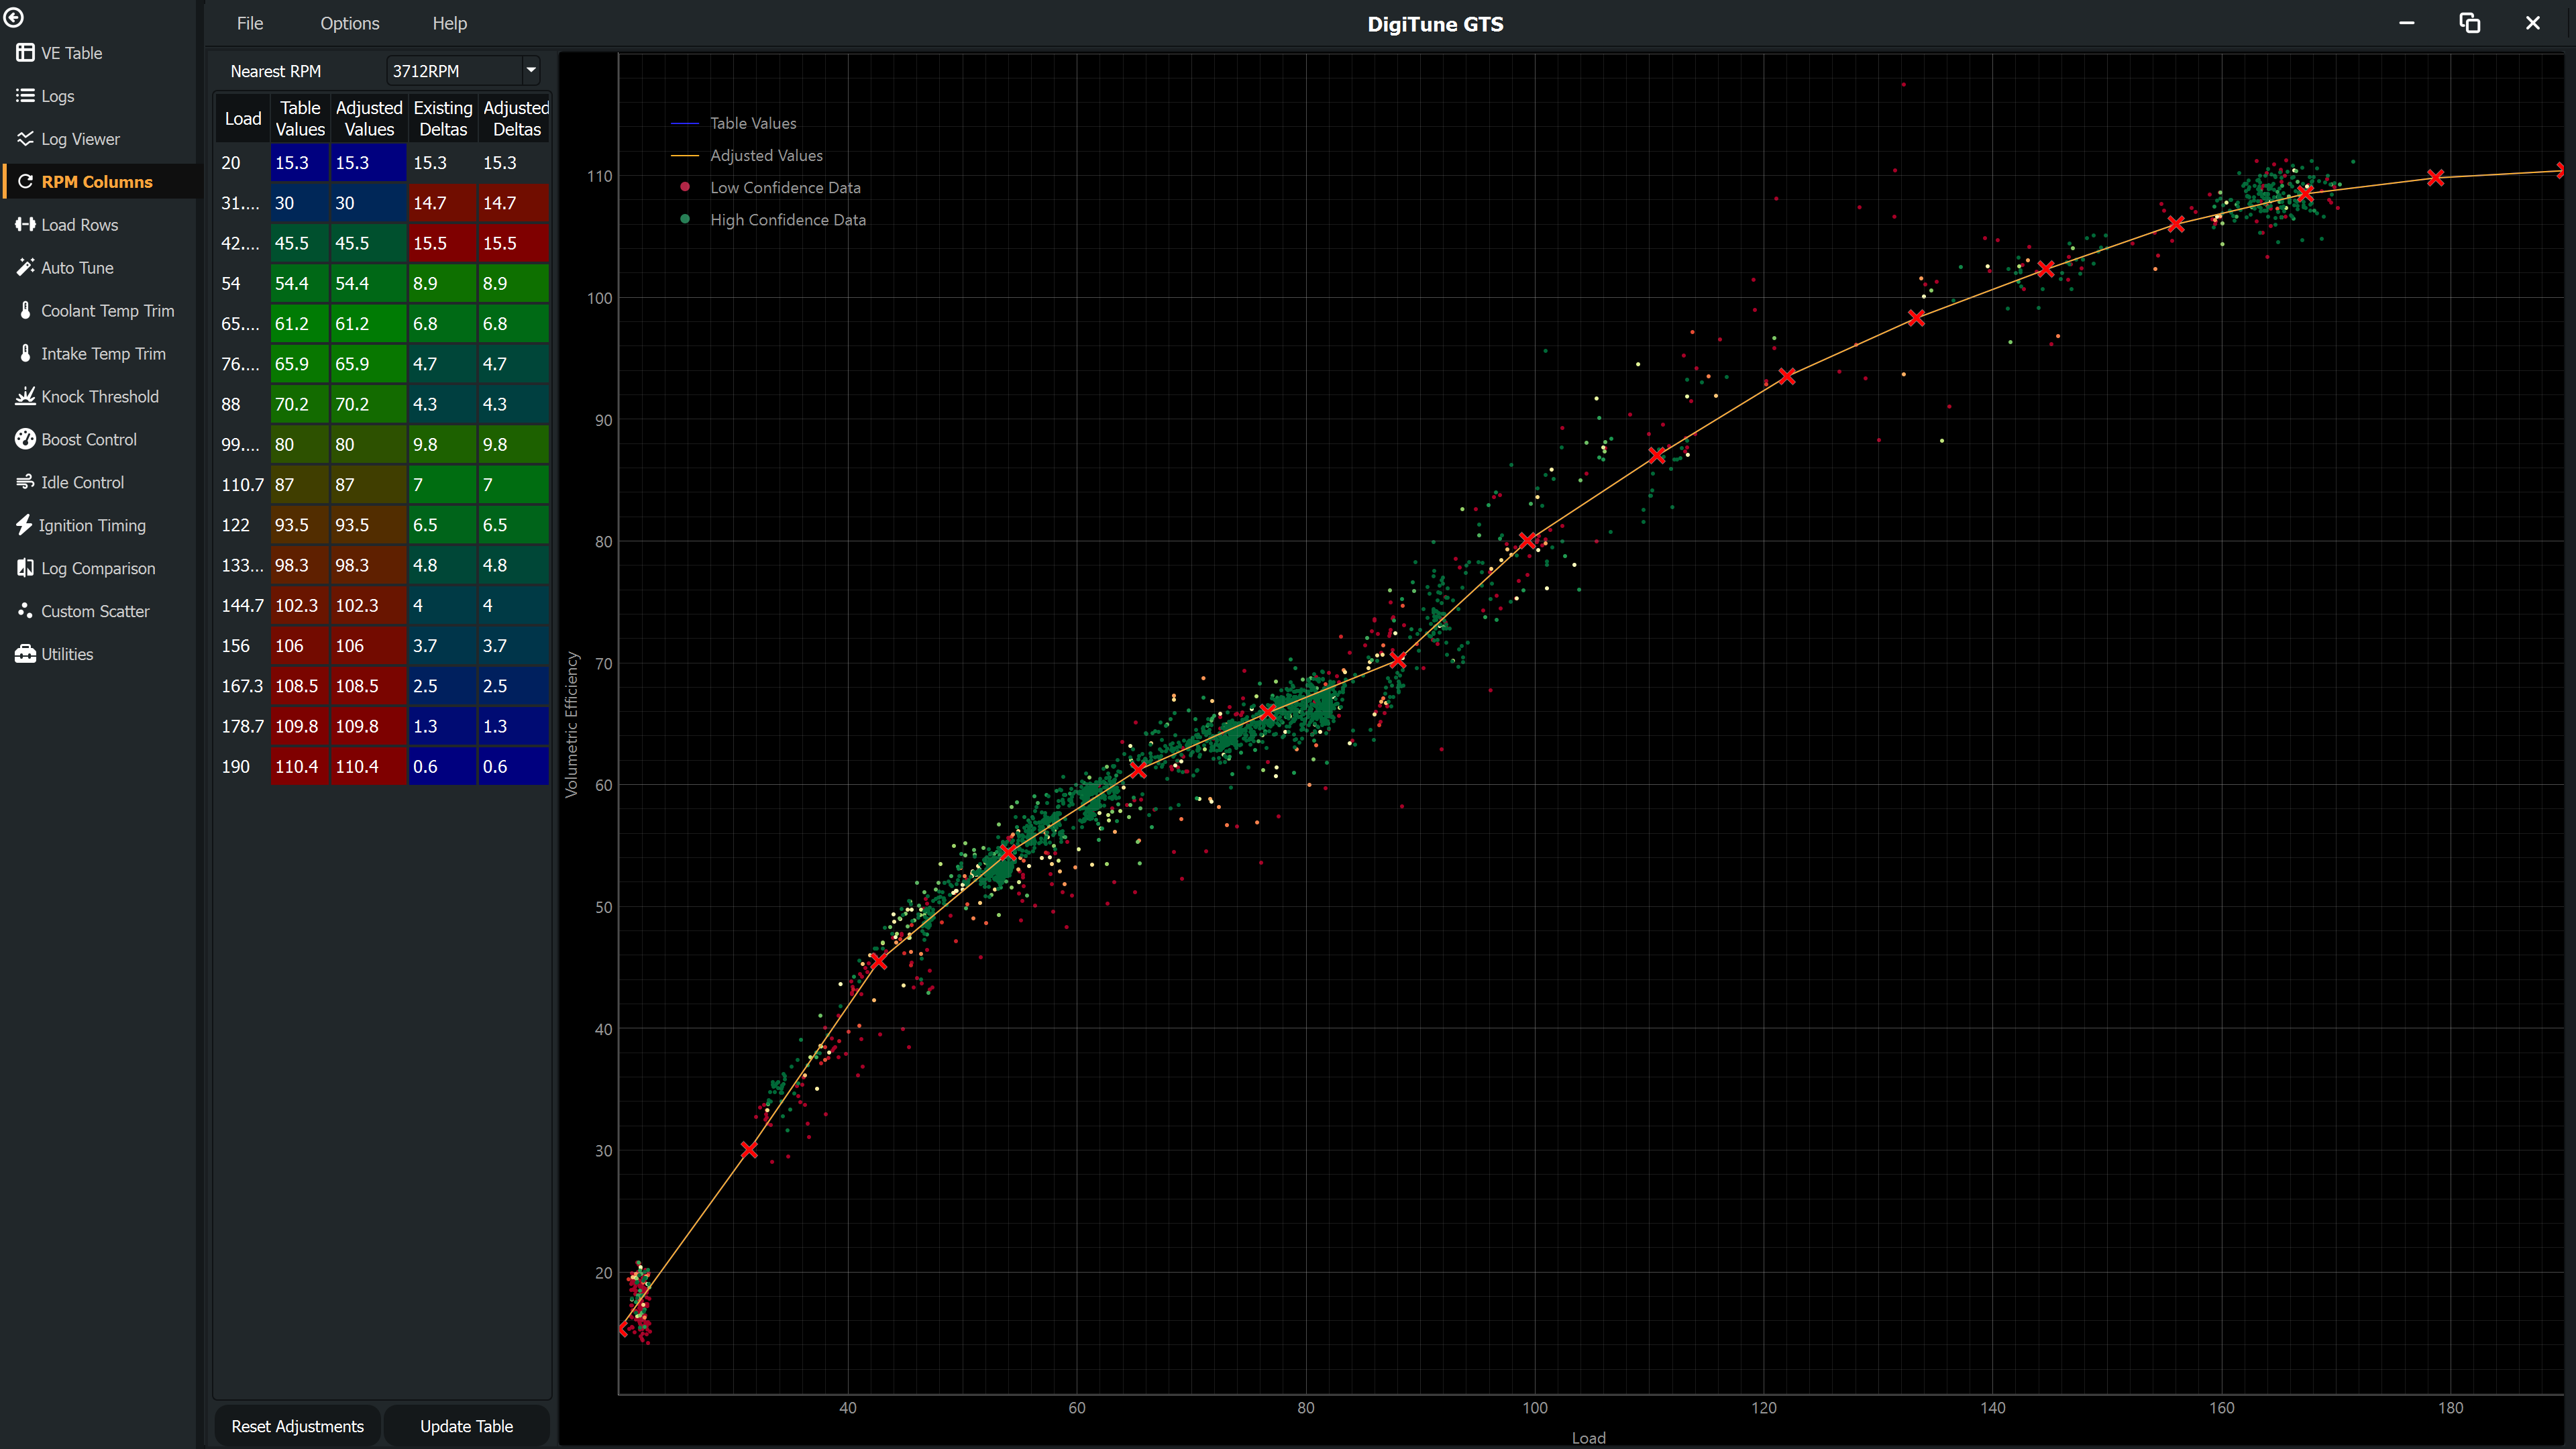
Task: Click Table Values cell 93.5
Action: pyautogui.click(x=300, y=525)
